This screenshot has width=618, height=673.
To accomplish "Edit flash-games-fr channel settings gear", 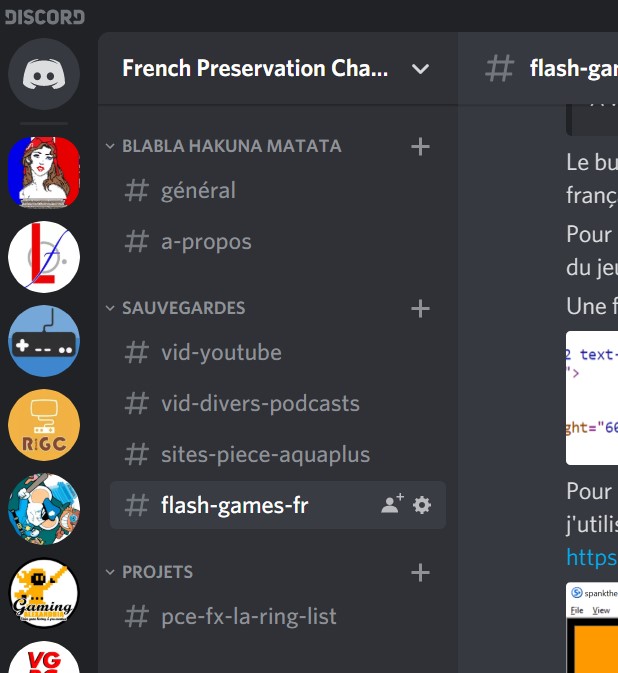I will pos(422,505).
